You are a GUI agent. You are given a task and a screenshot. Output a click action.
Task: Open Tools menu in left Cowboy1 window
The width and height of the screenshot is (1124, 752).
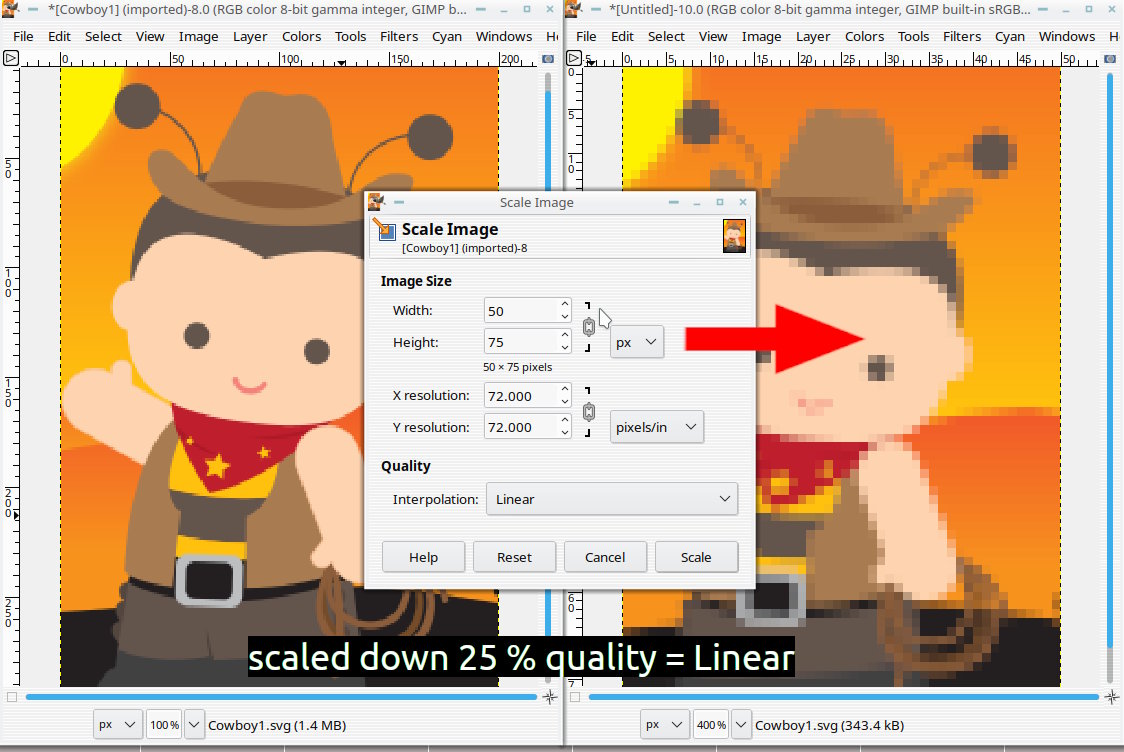[x=351, y=37]
